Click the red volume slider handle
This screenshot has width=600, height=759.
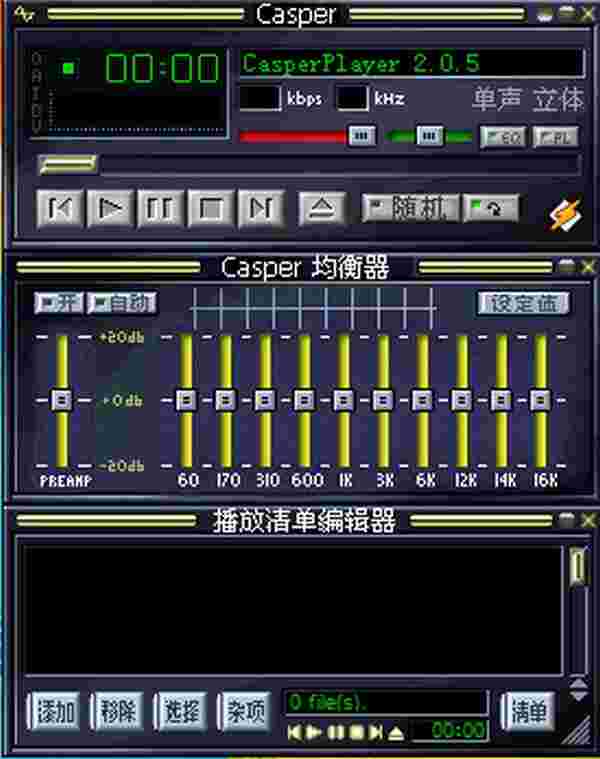point(362,136)
